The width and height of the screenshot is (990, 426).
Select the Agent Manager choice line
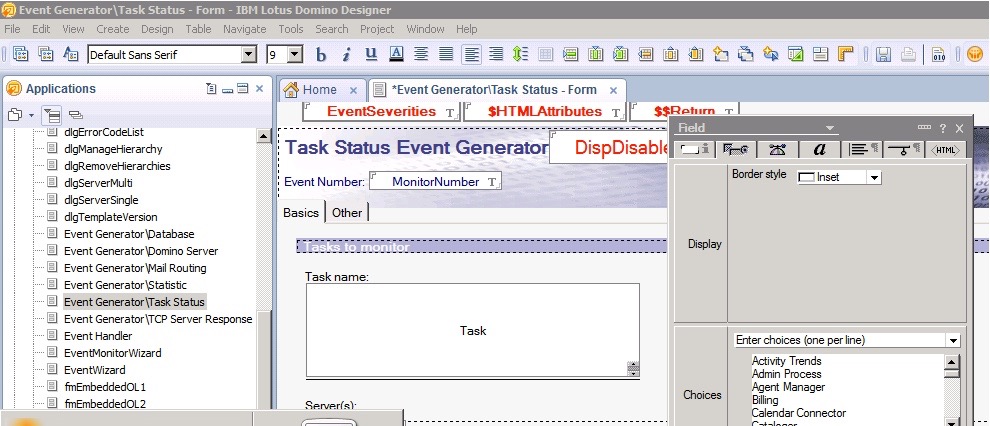788,387
